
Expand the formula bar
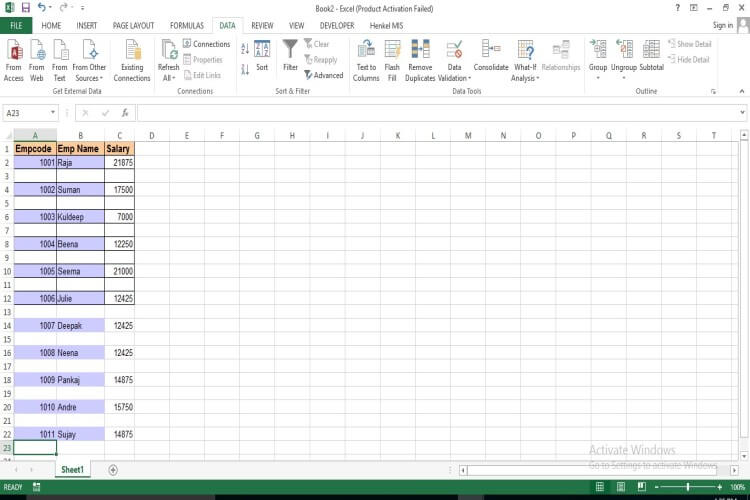coord(742,112)
